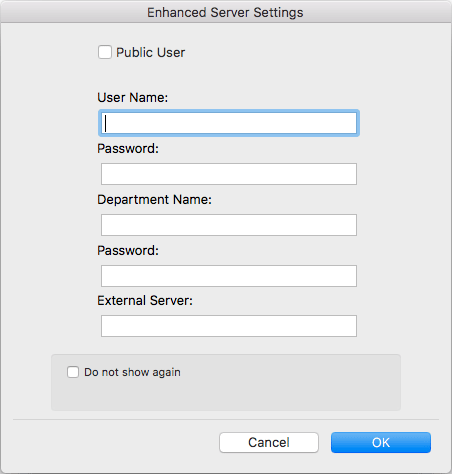Click the Password: label under Department Name

click(x=128, y=251)
